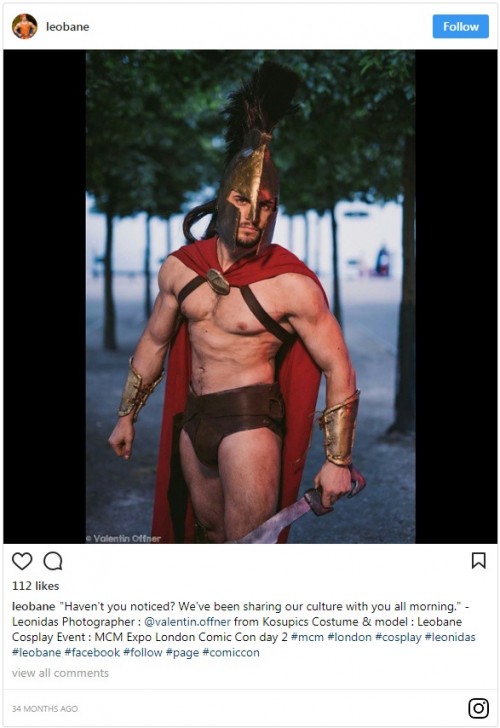Open the Spartan cosplay photo

click(x=250, y=296)
